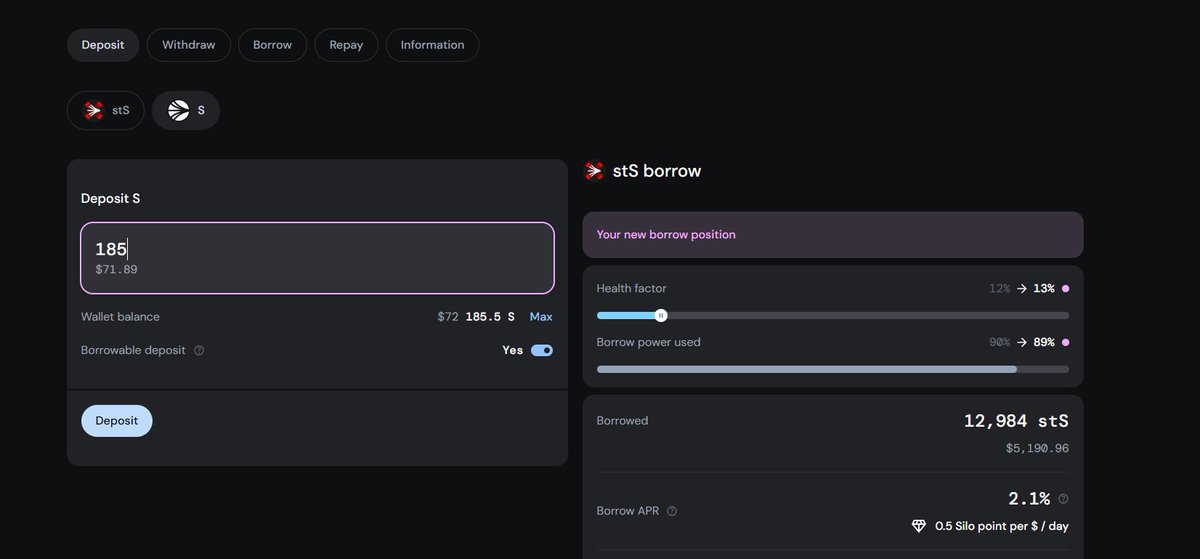This screenshot has height=559, width=1200.
Task: Click the '$5,190.96' borrowed value
Action: point(1037,449)
